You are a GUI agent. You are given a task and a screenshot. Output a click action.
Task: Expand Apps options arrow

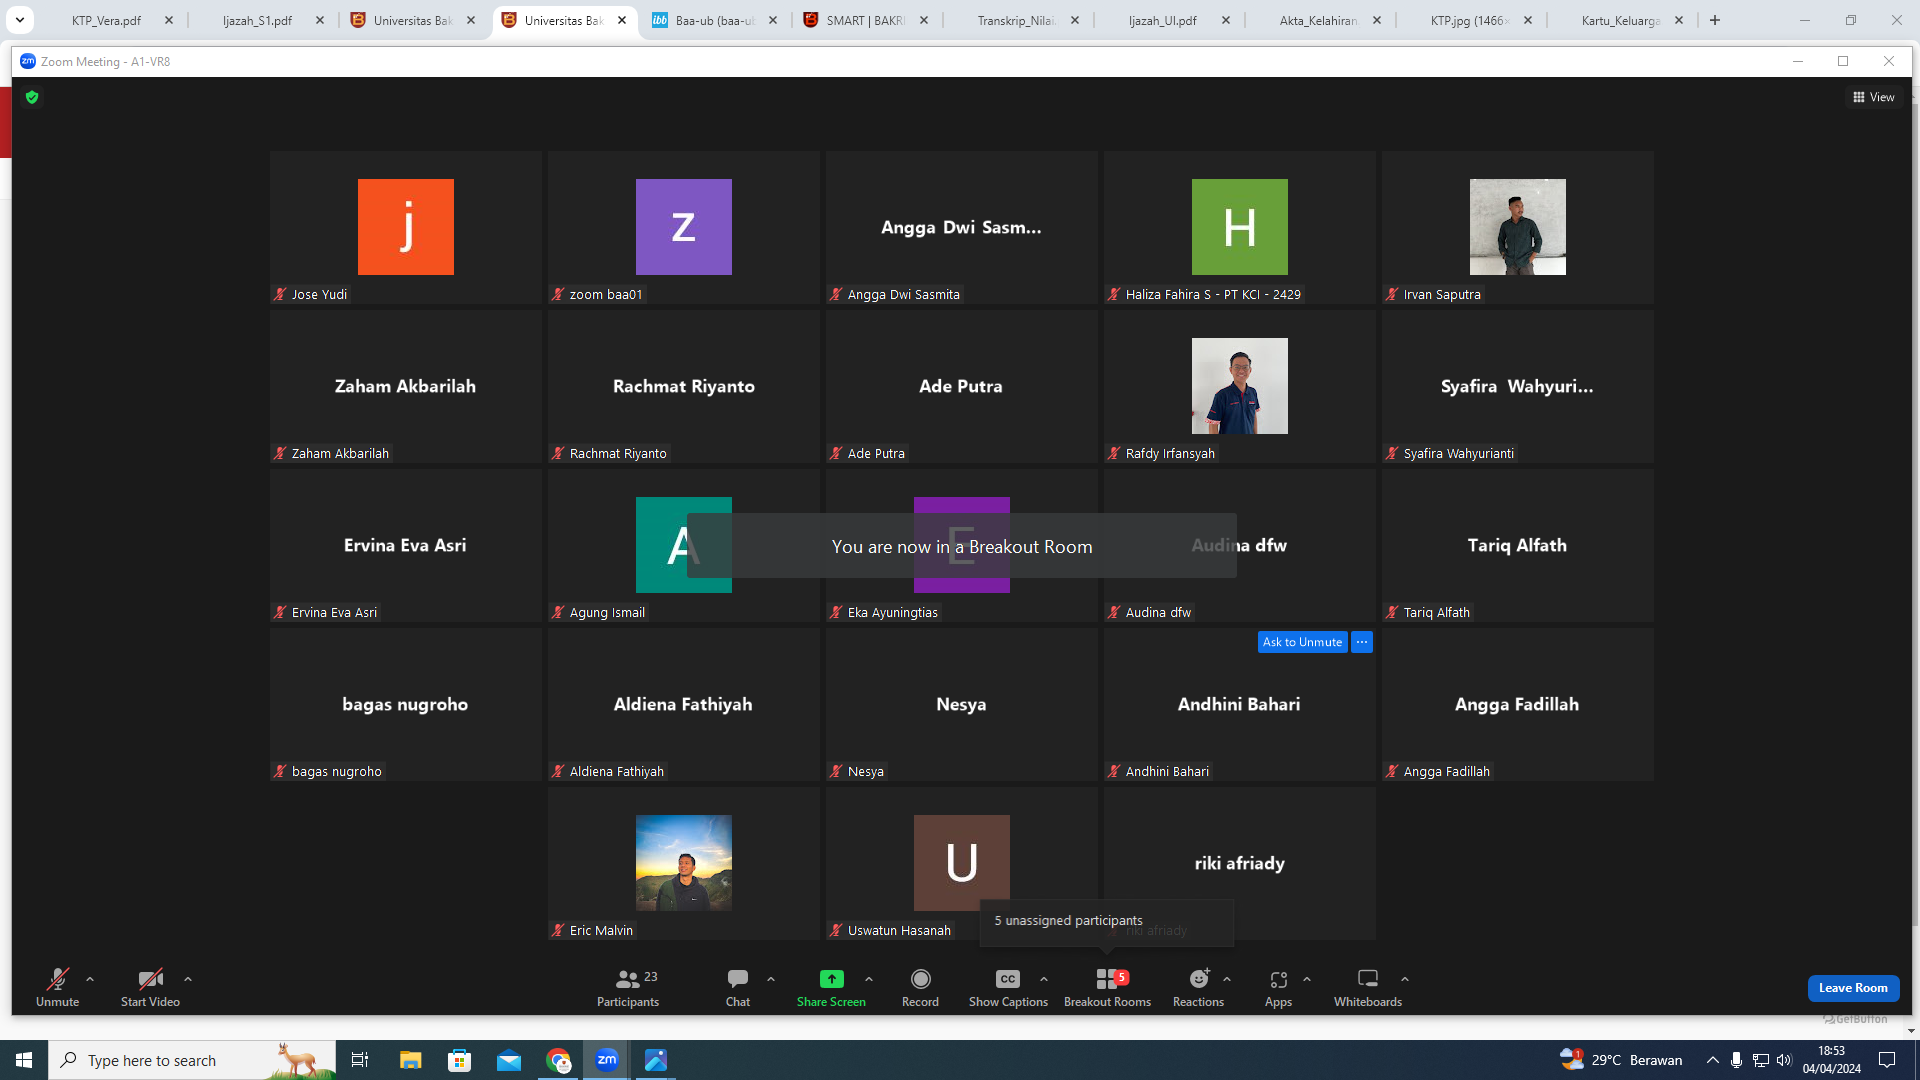(1307, 979)
